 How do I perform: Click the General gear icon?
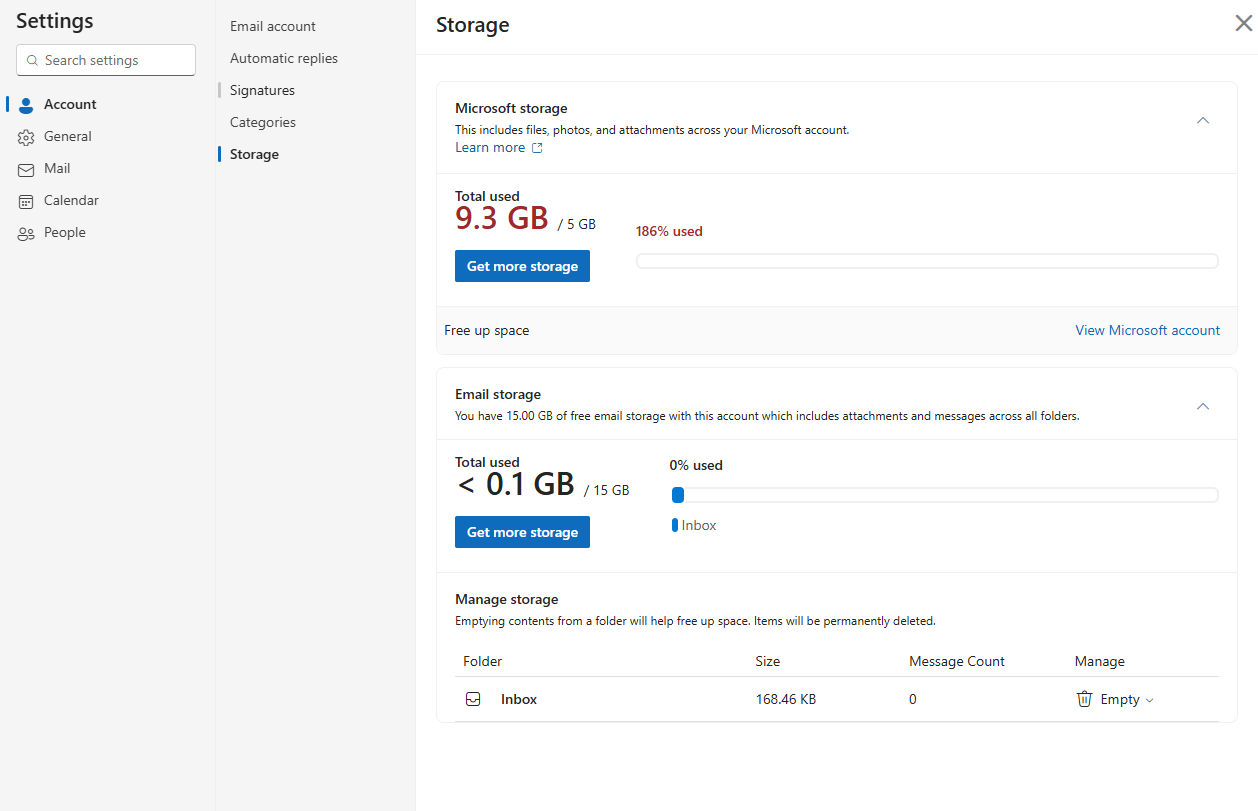click(26, 137)
